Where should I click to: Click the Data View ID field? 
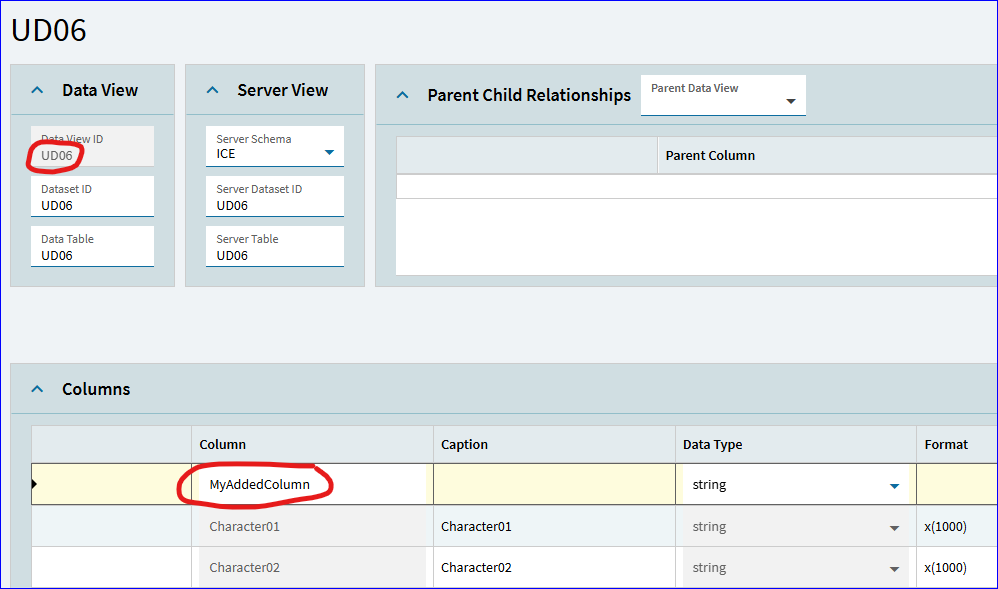92,146
